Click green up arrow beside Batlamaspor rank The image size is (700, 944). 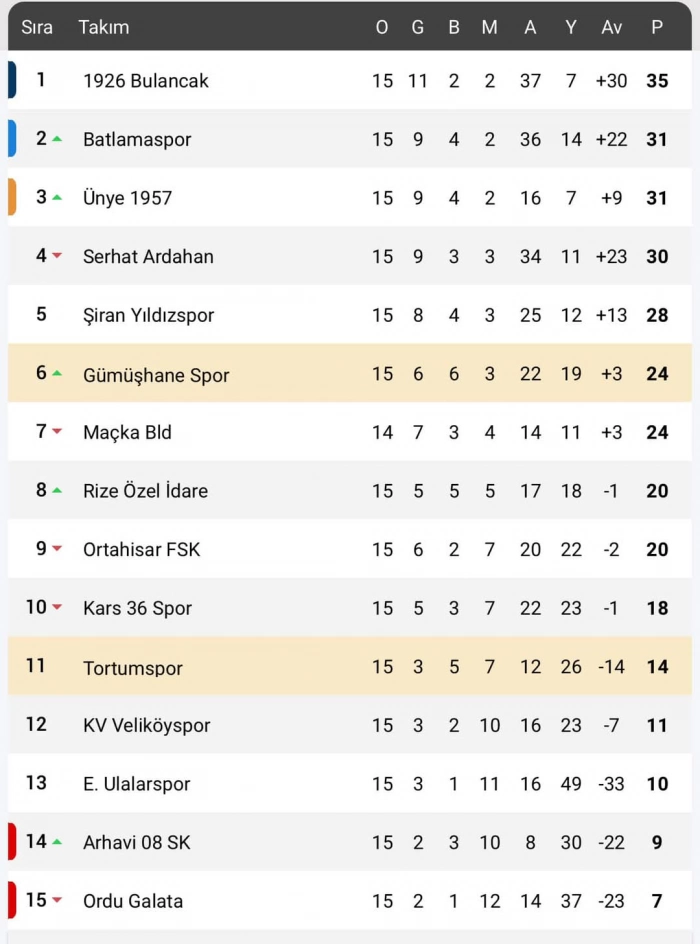[57, 139]
